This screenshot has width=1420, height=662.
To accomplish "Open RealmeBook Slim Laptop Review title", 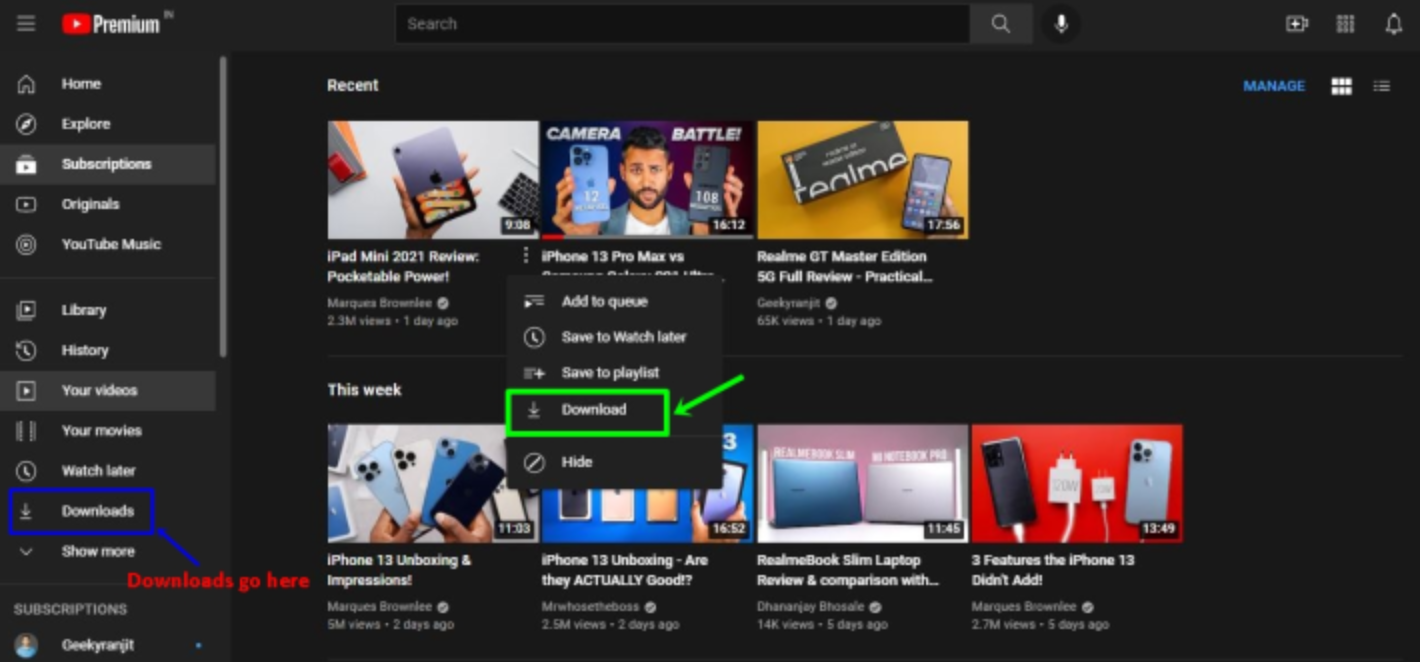I will point(847,570).
